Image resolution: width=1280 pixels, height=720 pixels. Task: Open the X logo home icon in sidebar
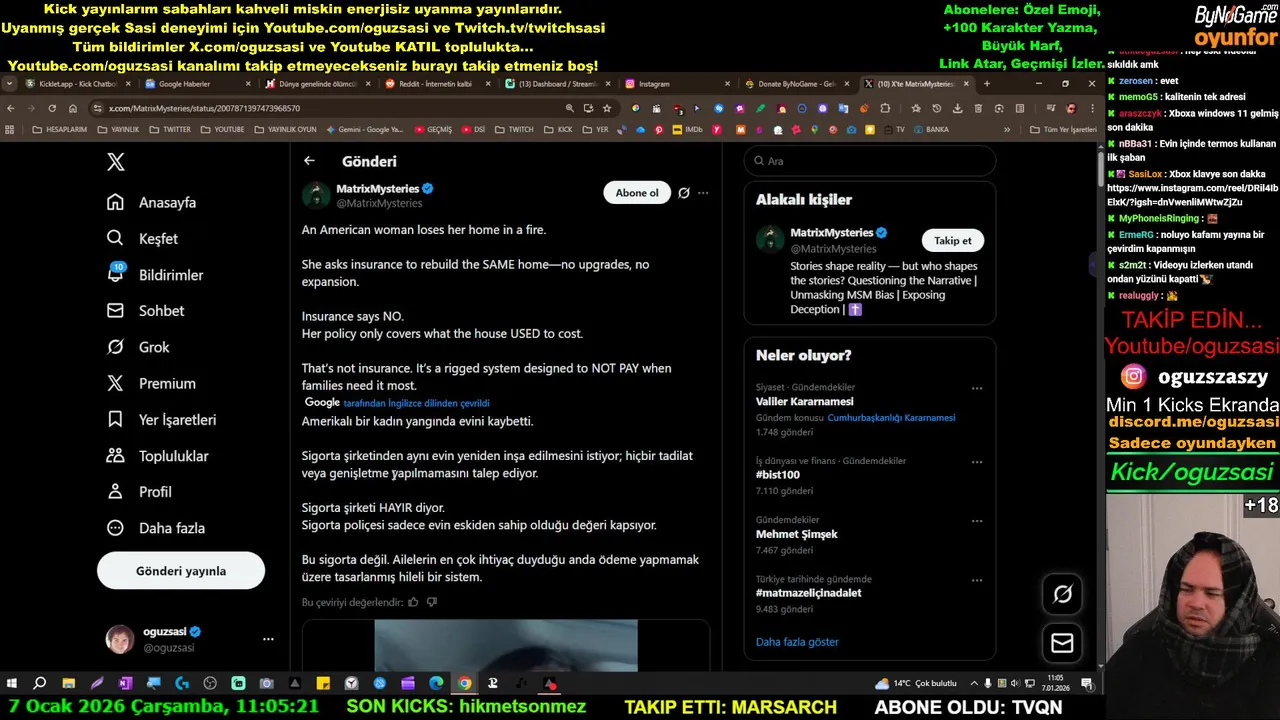point(116,162)
